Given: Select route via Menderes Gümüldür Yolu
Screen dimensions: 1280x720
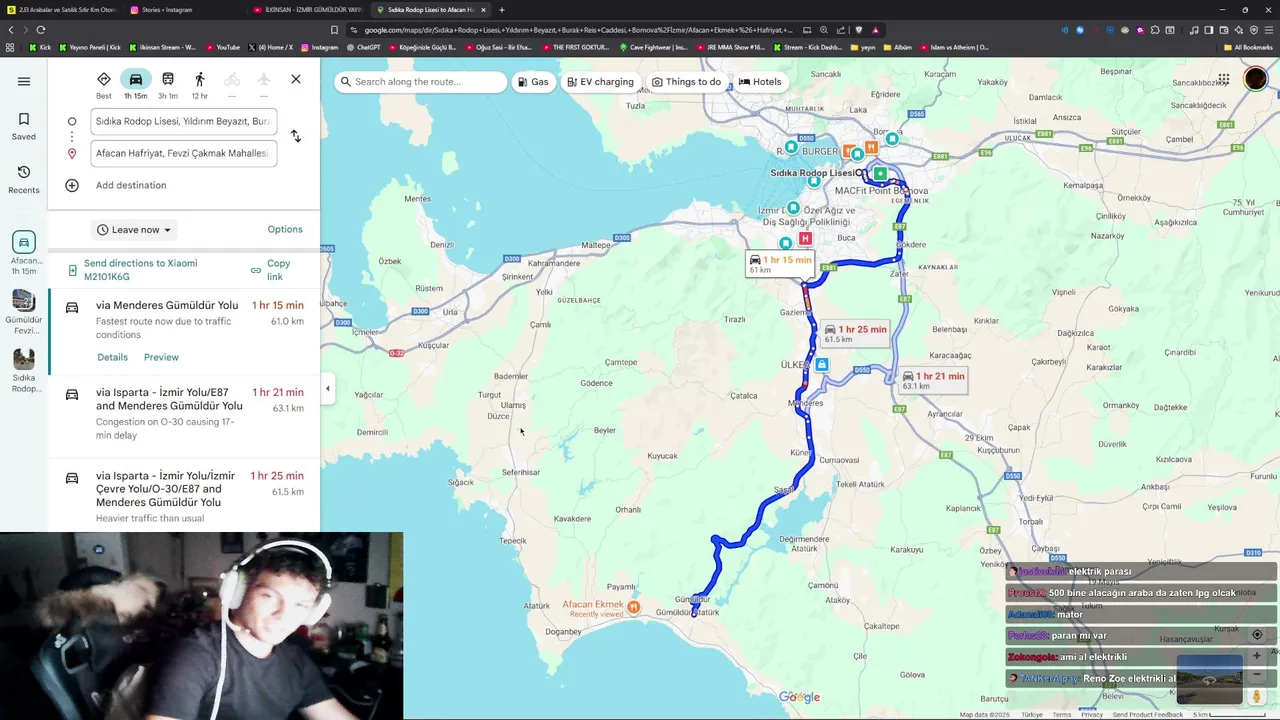Looking at the screenshot, I should click(x=184, y=330).
